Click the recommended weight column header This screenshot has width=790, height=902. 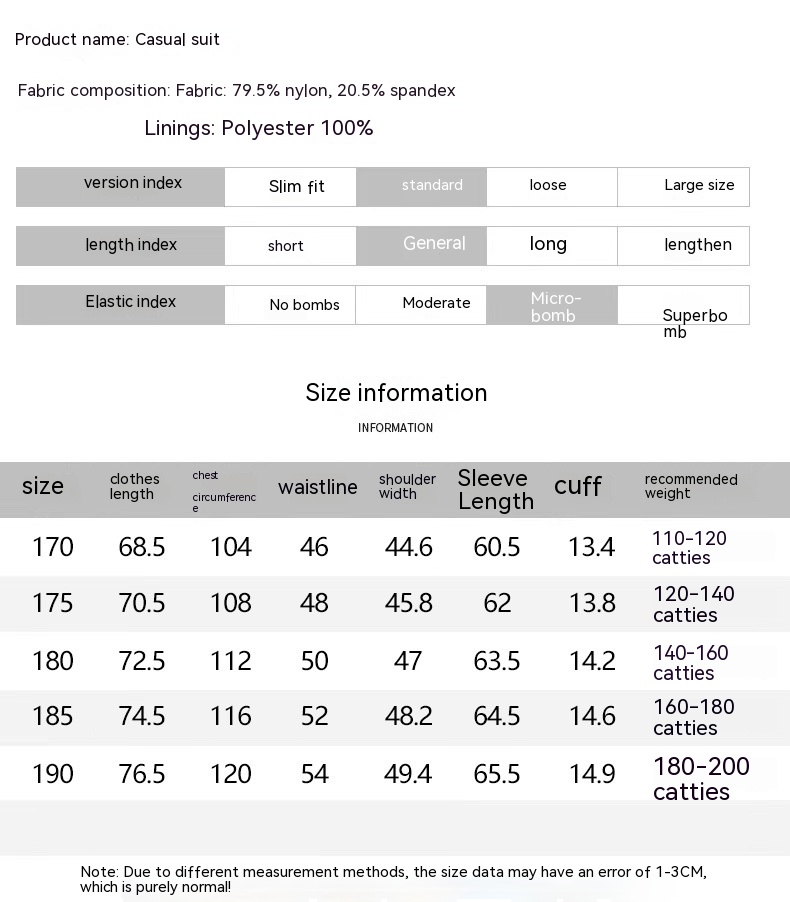tap(690, 486)
